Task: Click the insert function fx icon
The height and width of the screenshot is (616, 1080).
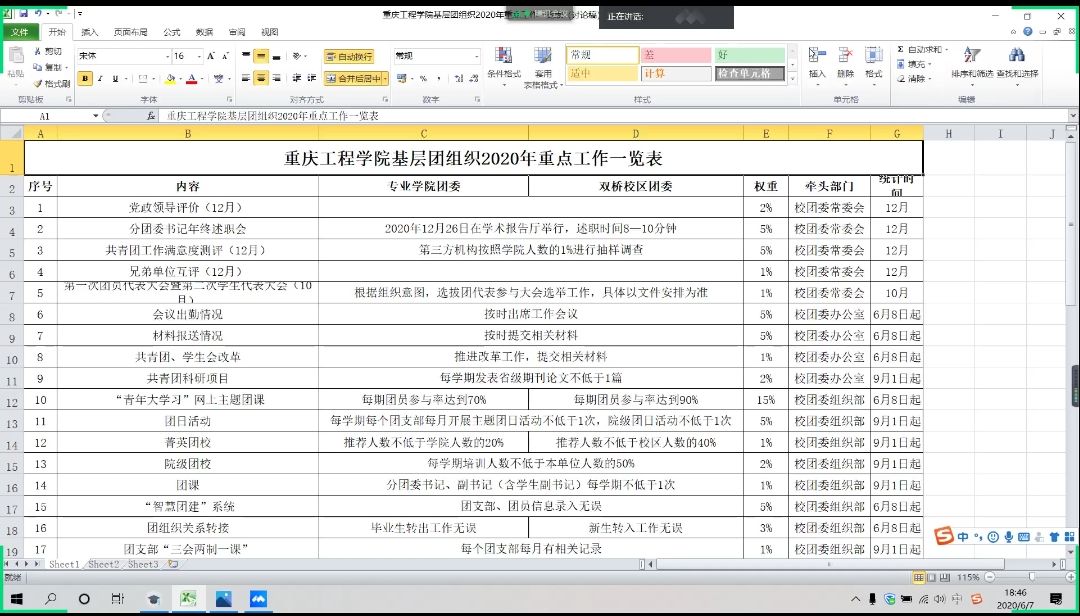Action: (x=151, y=116)
